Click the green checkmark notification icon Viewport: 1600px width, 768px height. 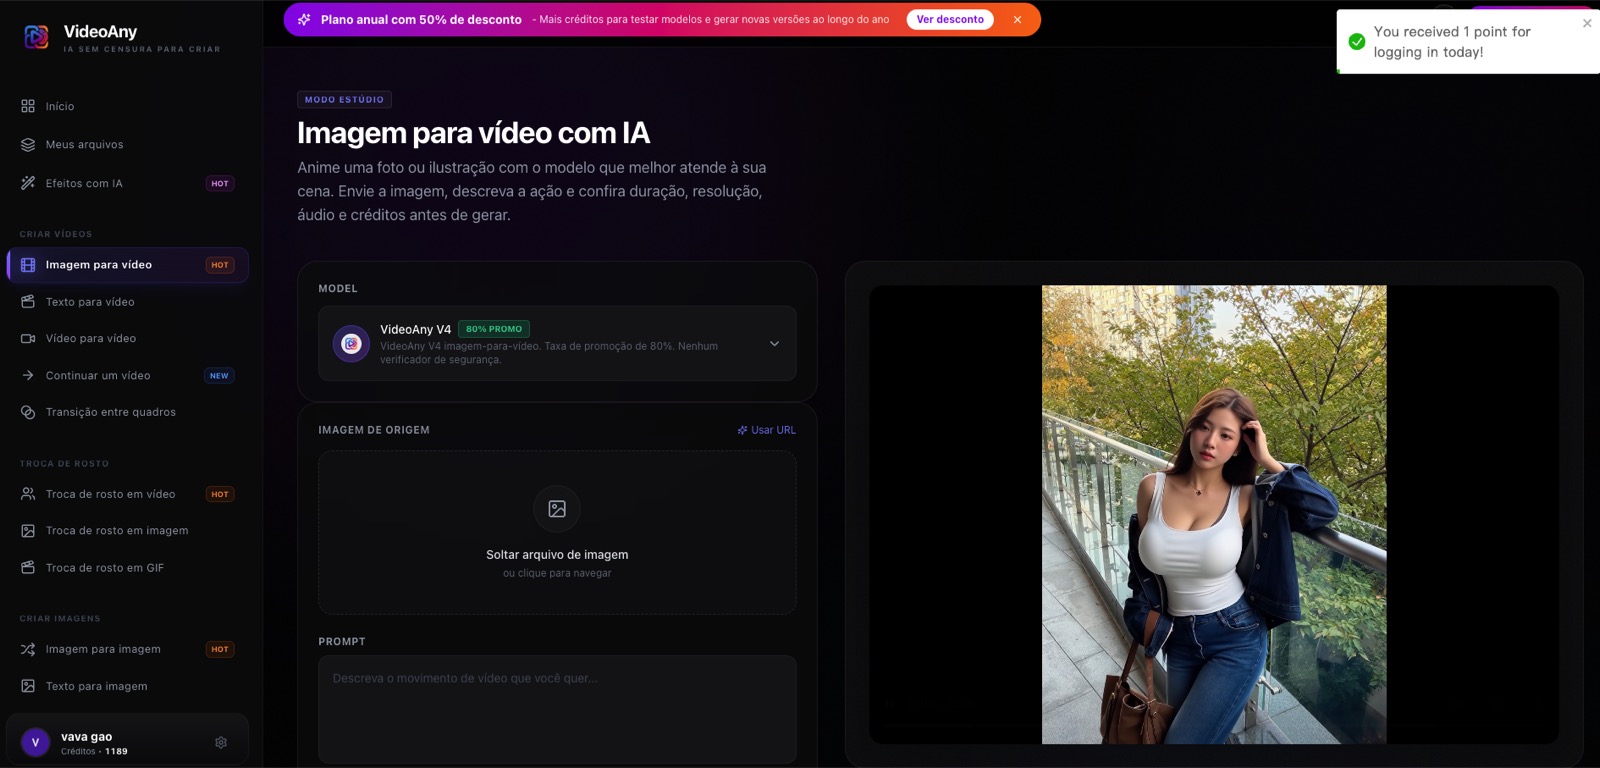click(x=1357, y=42)
